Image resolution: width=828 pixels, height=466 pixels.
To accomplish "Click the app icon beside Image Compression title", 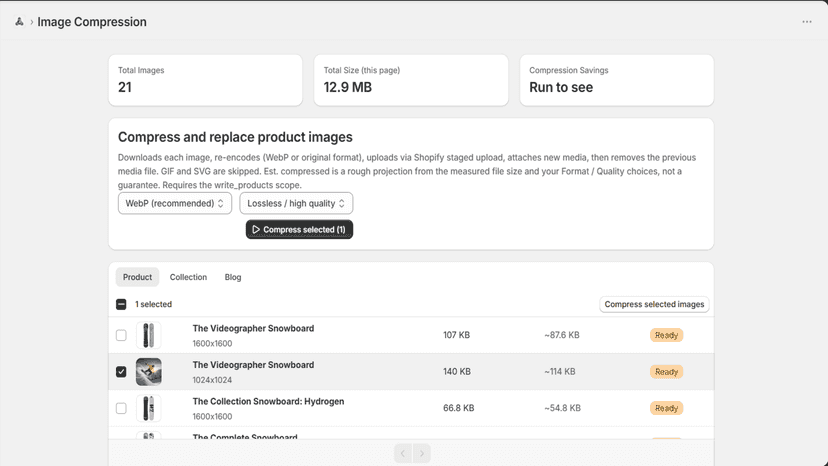I will [19, 22].
